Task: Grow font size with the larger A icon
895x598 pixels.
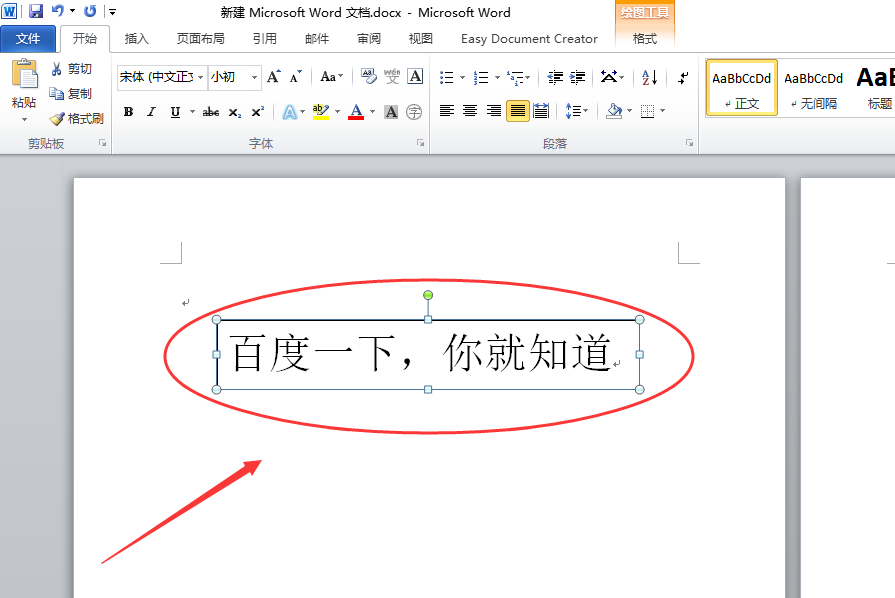Action: click(x=275, y=76)
